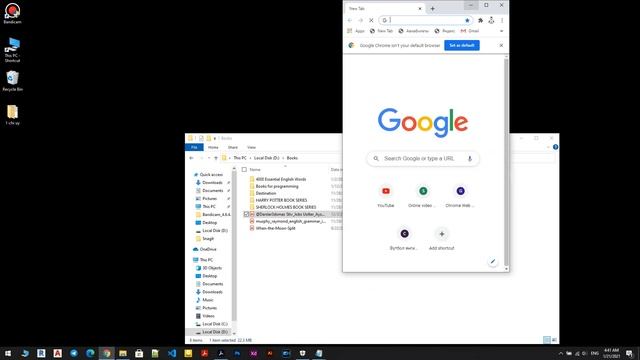This screenshot has height=360, width=640.
Task: Dismiss the default browser notification bar
Action: click(x=501, y=45)
